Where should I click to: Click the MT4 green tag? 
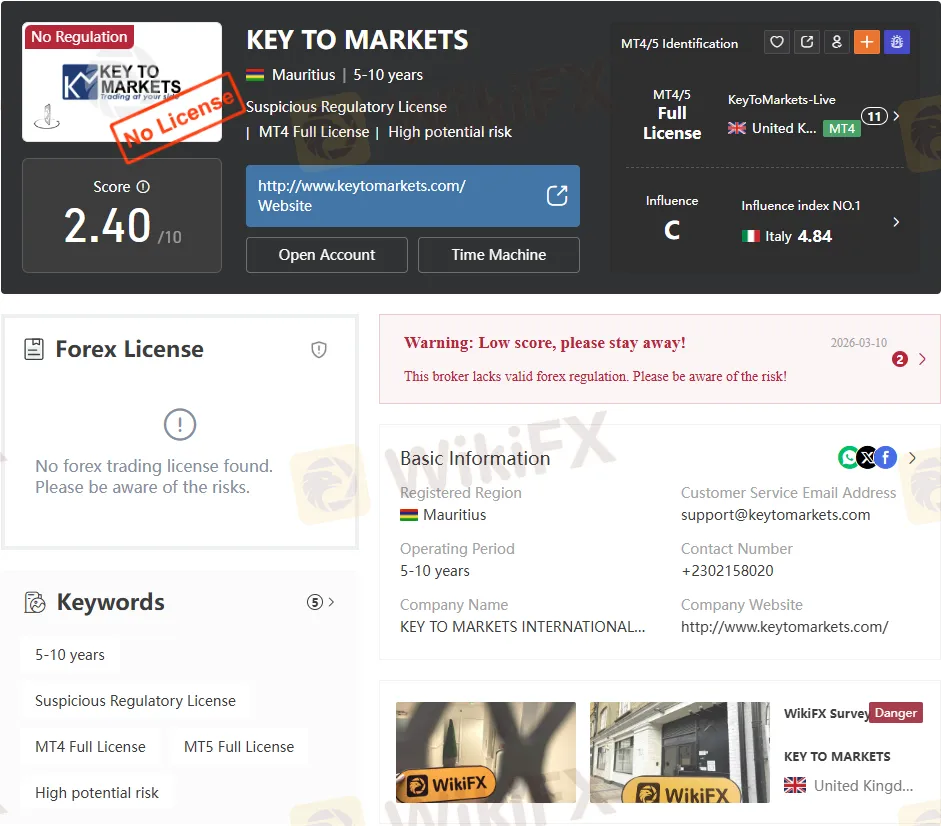[x=841, y=128]
